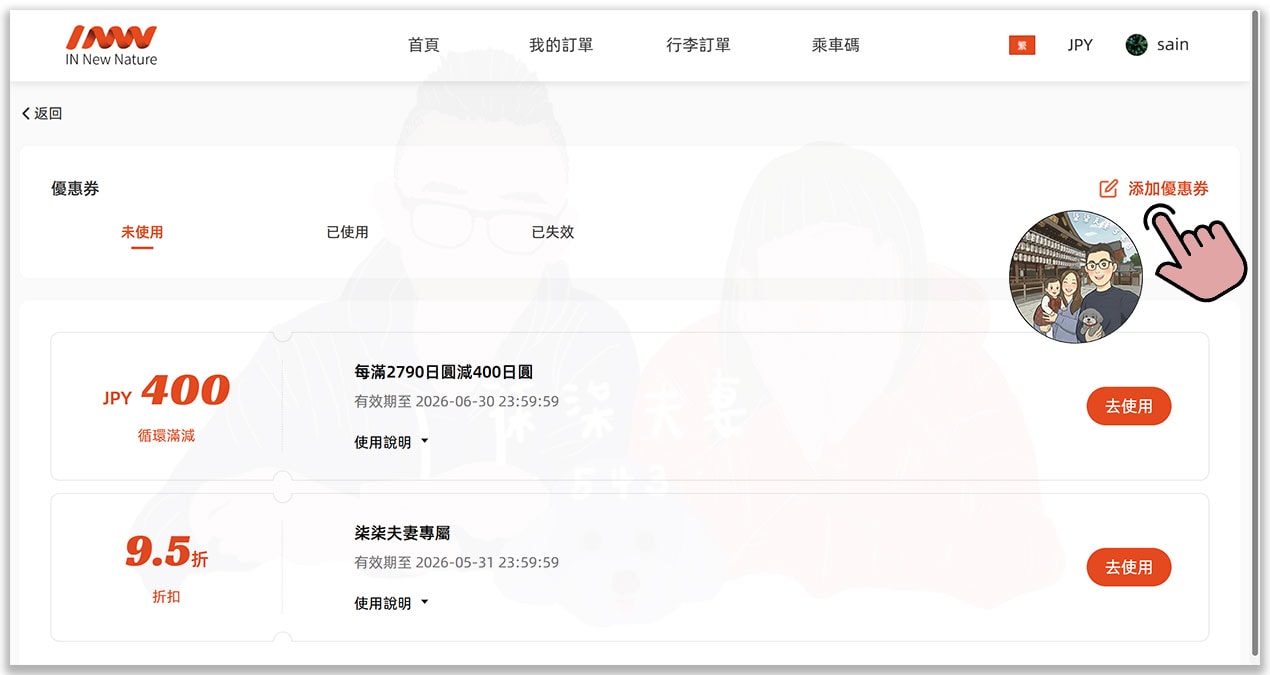1270x675 pixels.
Task: Click the 折扣 coupon type label
Action: click(x=166, y=597)
